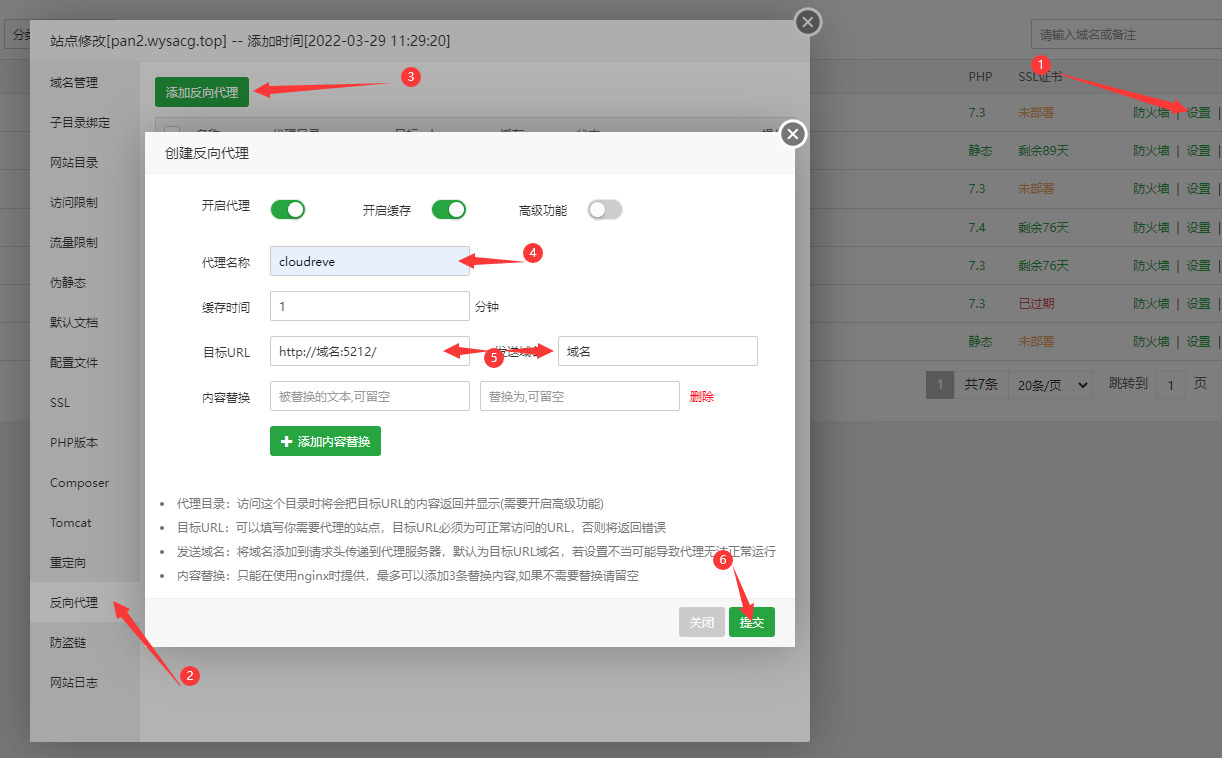Screen dimensions: 1222x758
Task: Open the Tomcat sidebar section
Action: coord(71,522)
